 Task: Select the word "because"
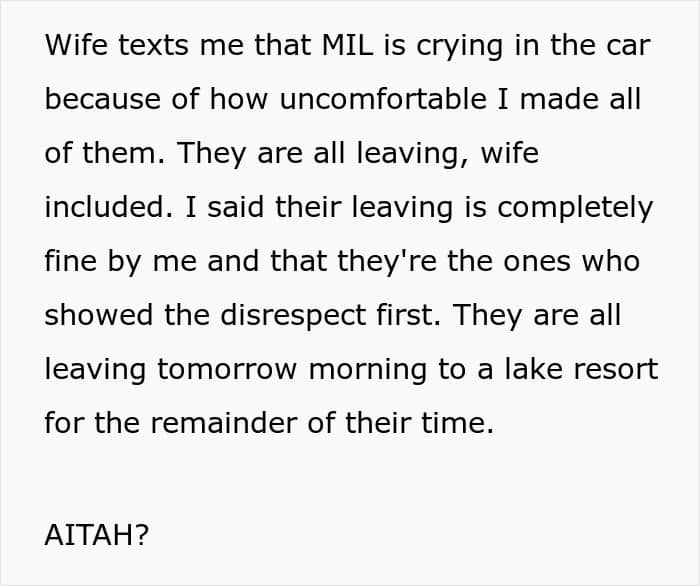point(103,99)
